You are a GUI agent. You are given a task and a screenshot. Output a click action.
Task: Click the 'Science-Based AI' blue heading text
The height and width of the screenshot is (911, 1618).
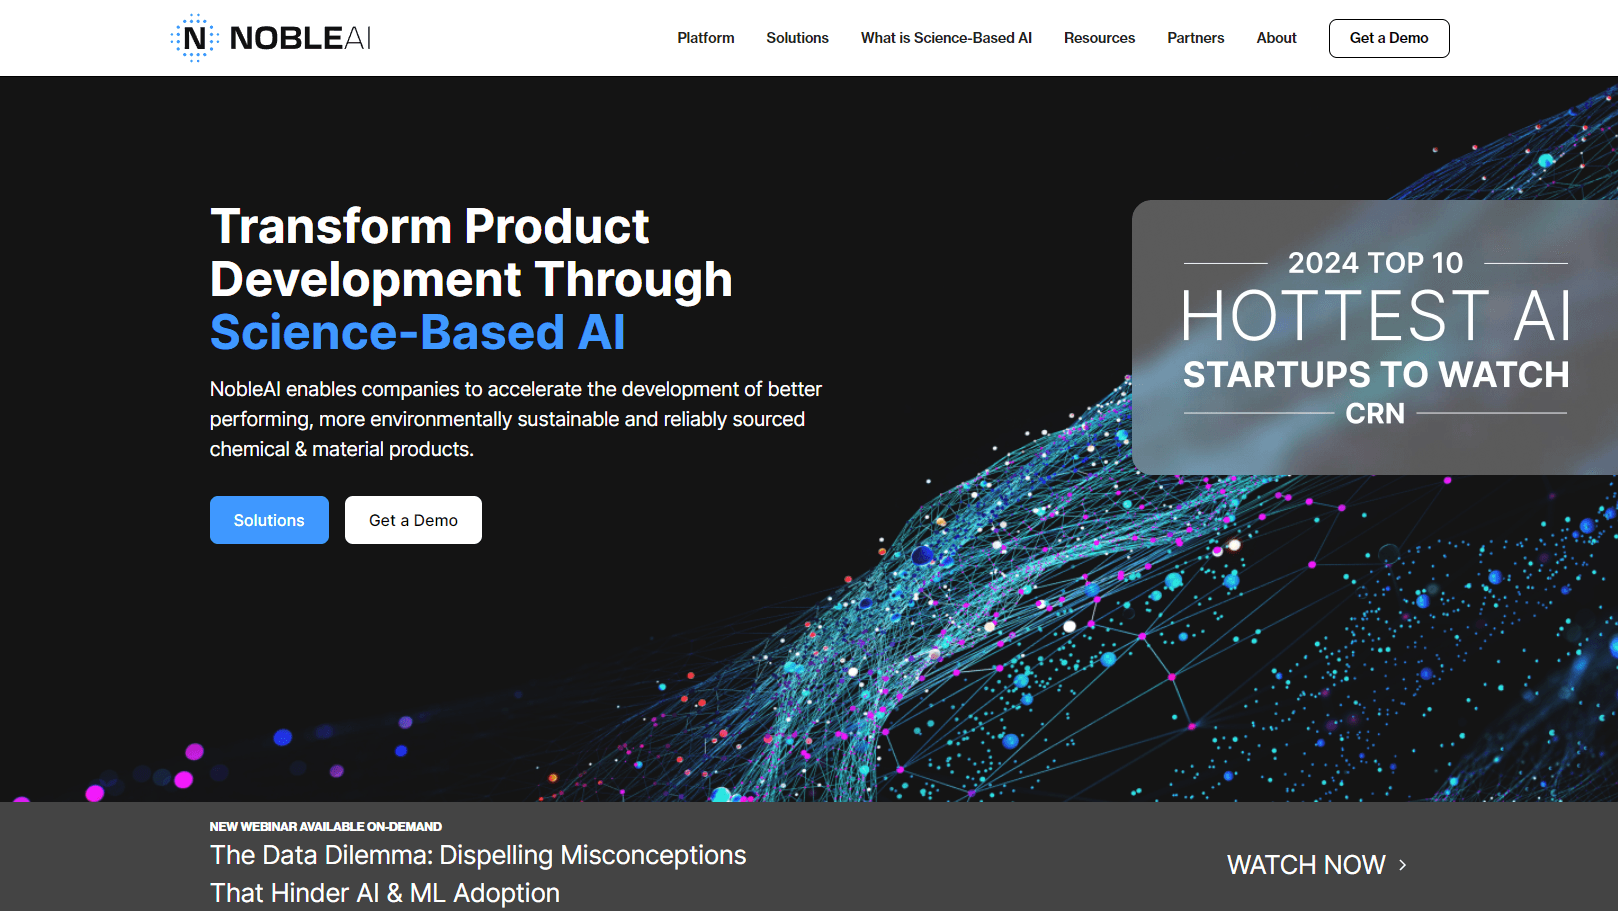click(418, 332)
